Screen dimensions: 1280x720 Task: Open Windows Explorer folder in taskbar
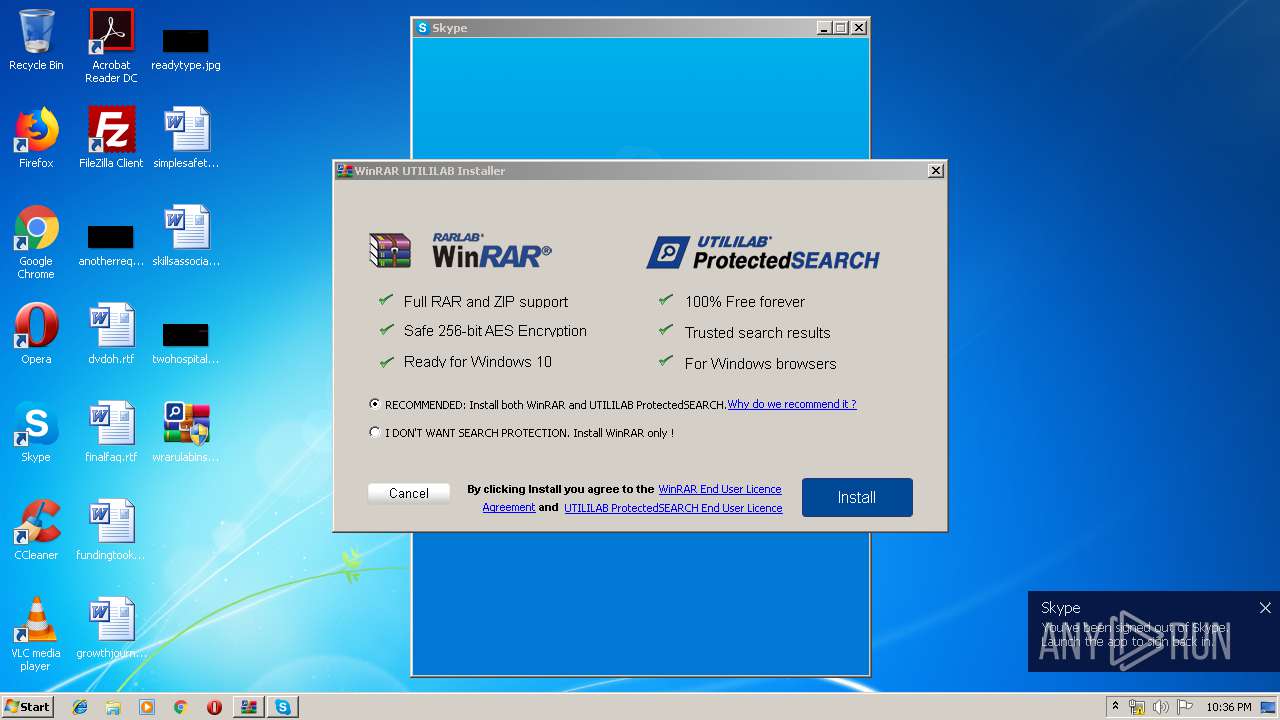(x=113, y=707)
